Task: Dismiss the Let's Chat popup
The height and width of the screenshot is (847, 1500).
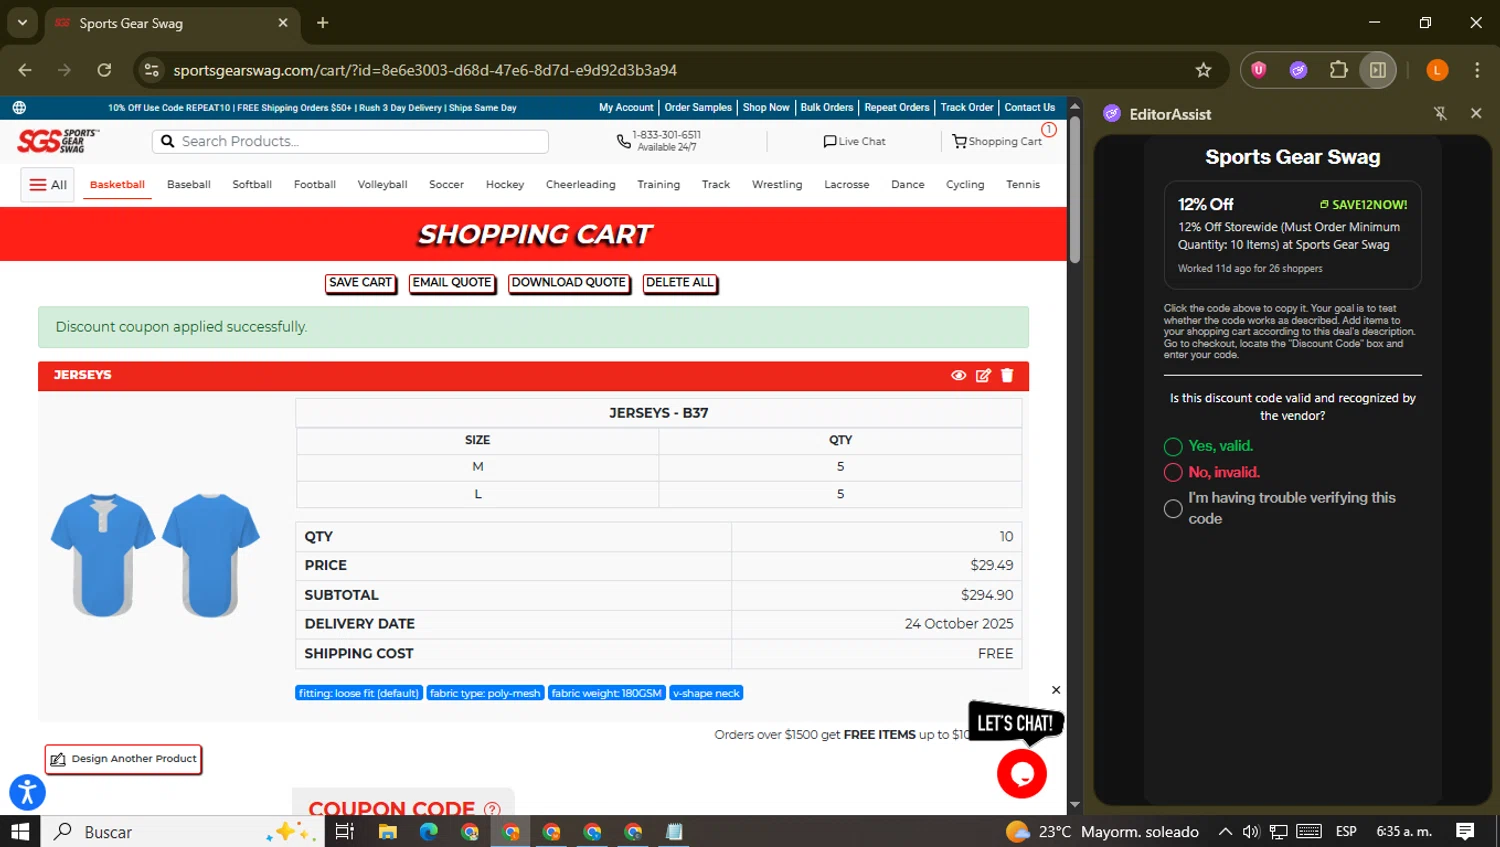Action: click(1056, 690)
